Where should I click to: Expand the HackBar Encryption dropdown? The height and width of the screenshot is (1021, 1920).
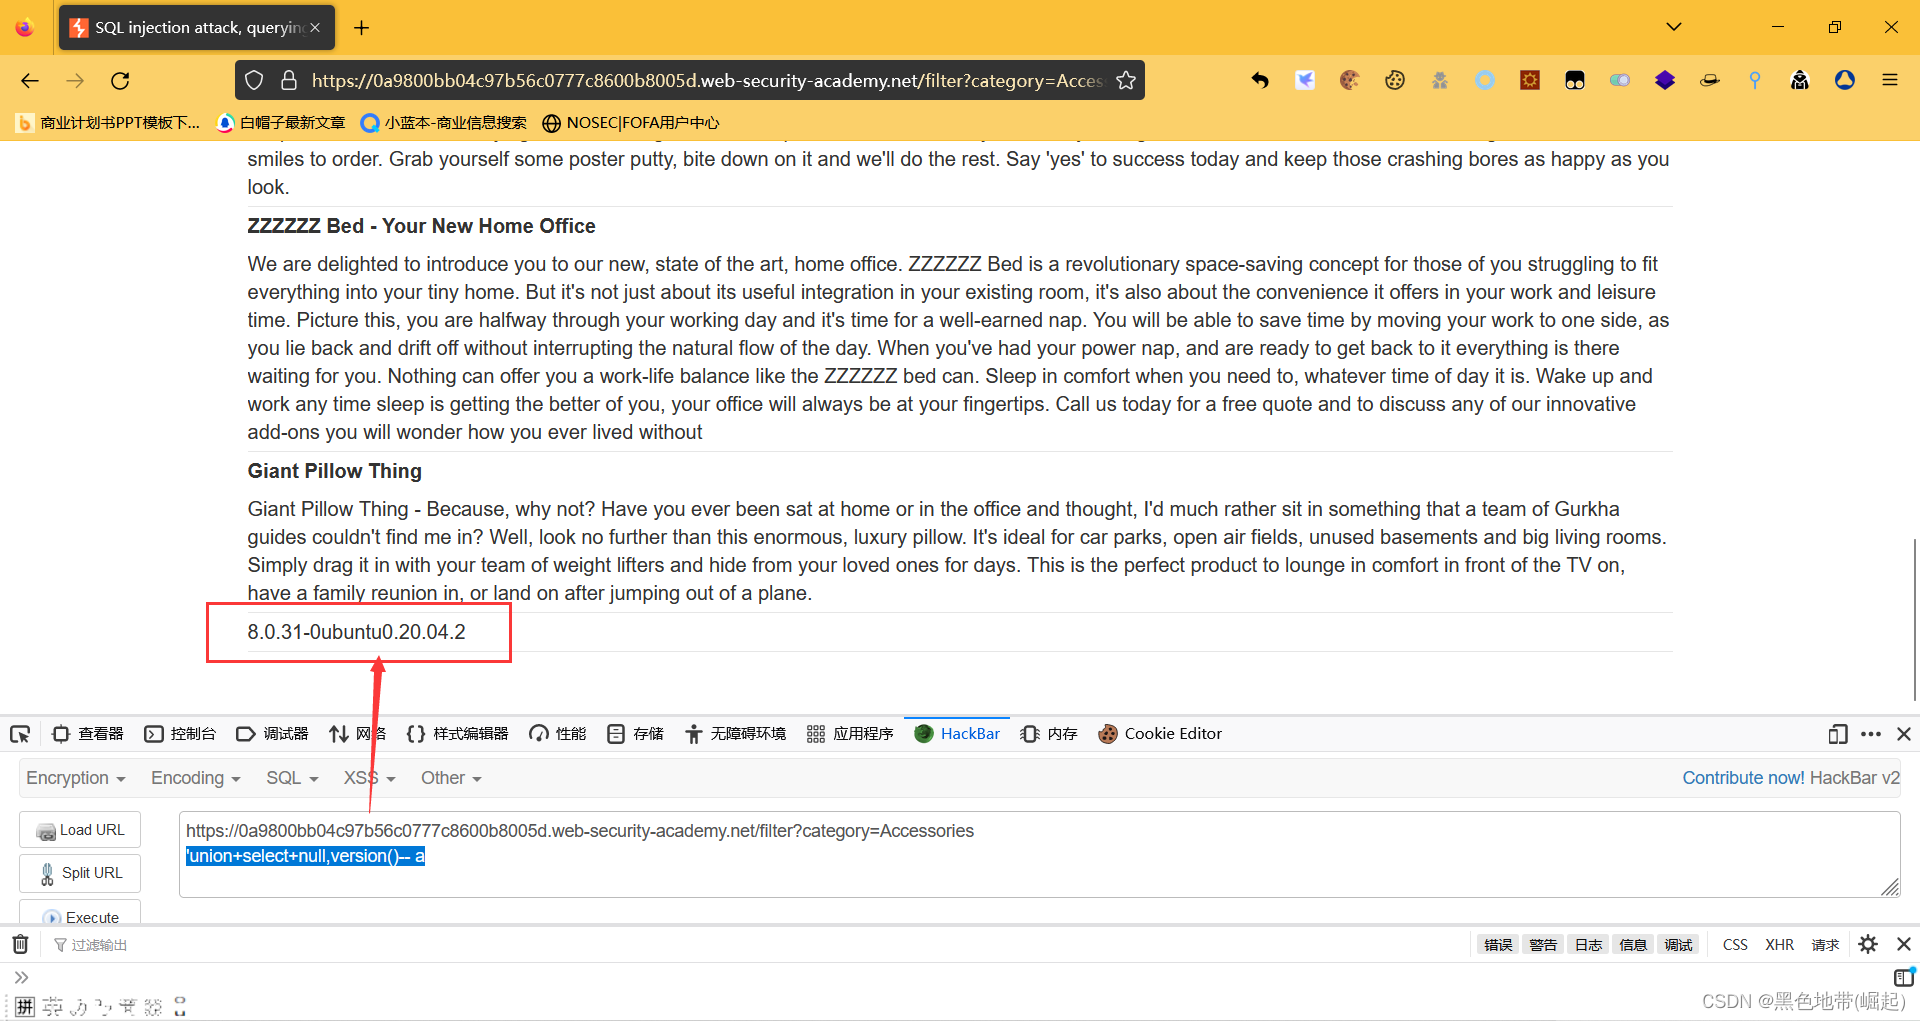[x=76, y=778]
